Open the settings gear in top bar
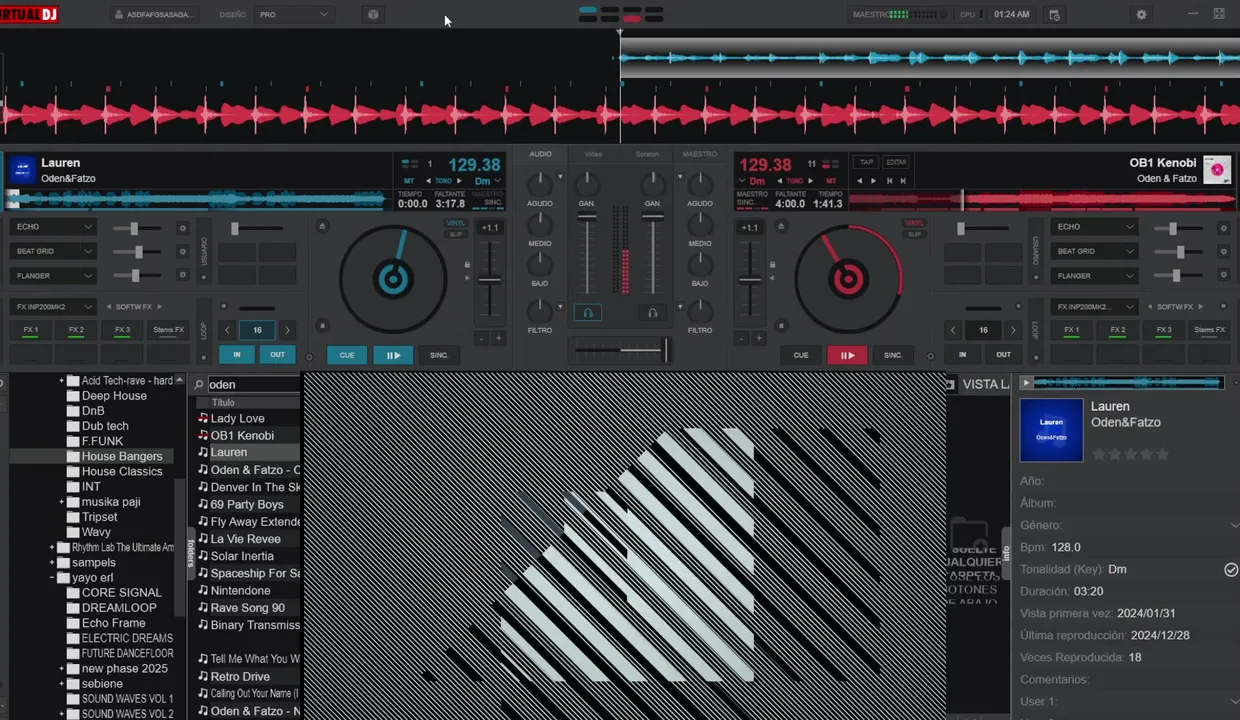1240x720 pixels. [1141, 15]
